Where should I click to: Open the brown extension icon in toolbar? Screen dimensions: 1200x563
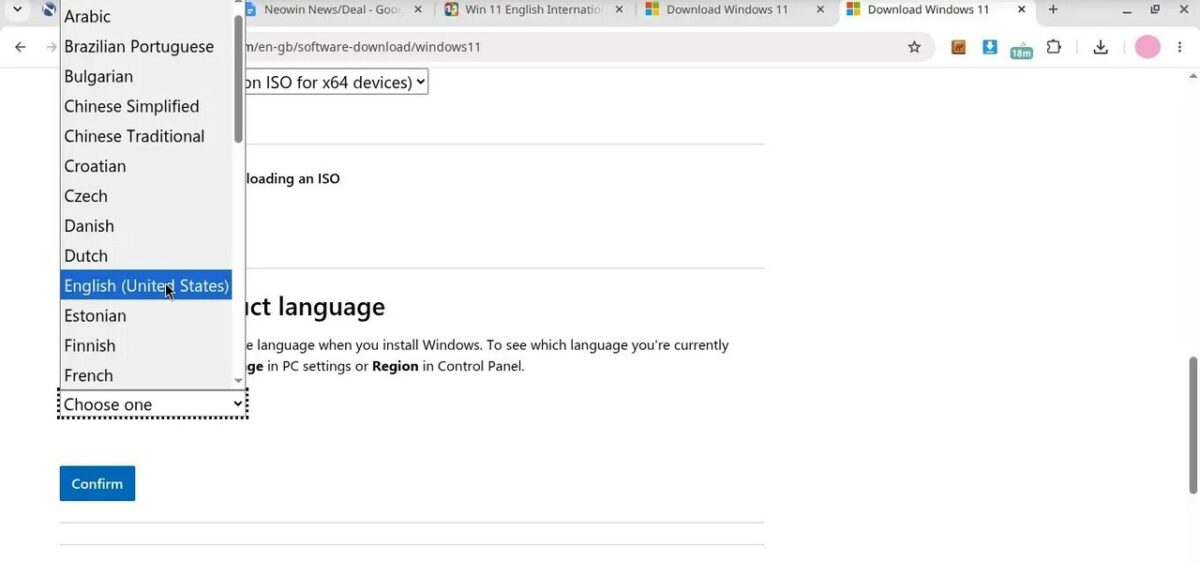[x=958, y=47]
